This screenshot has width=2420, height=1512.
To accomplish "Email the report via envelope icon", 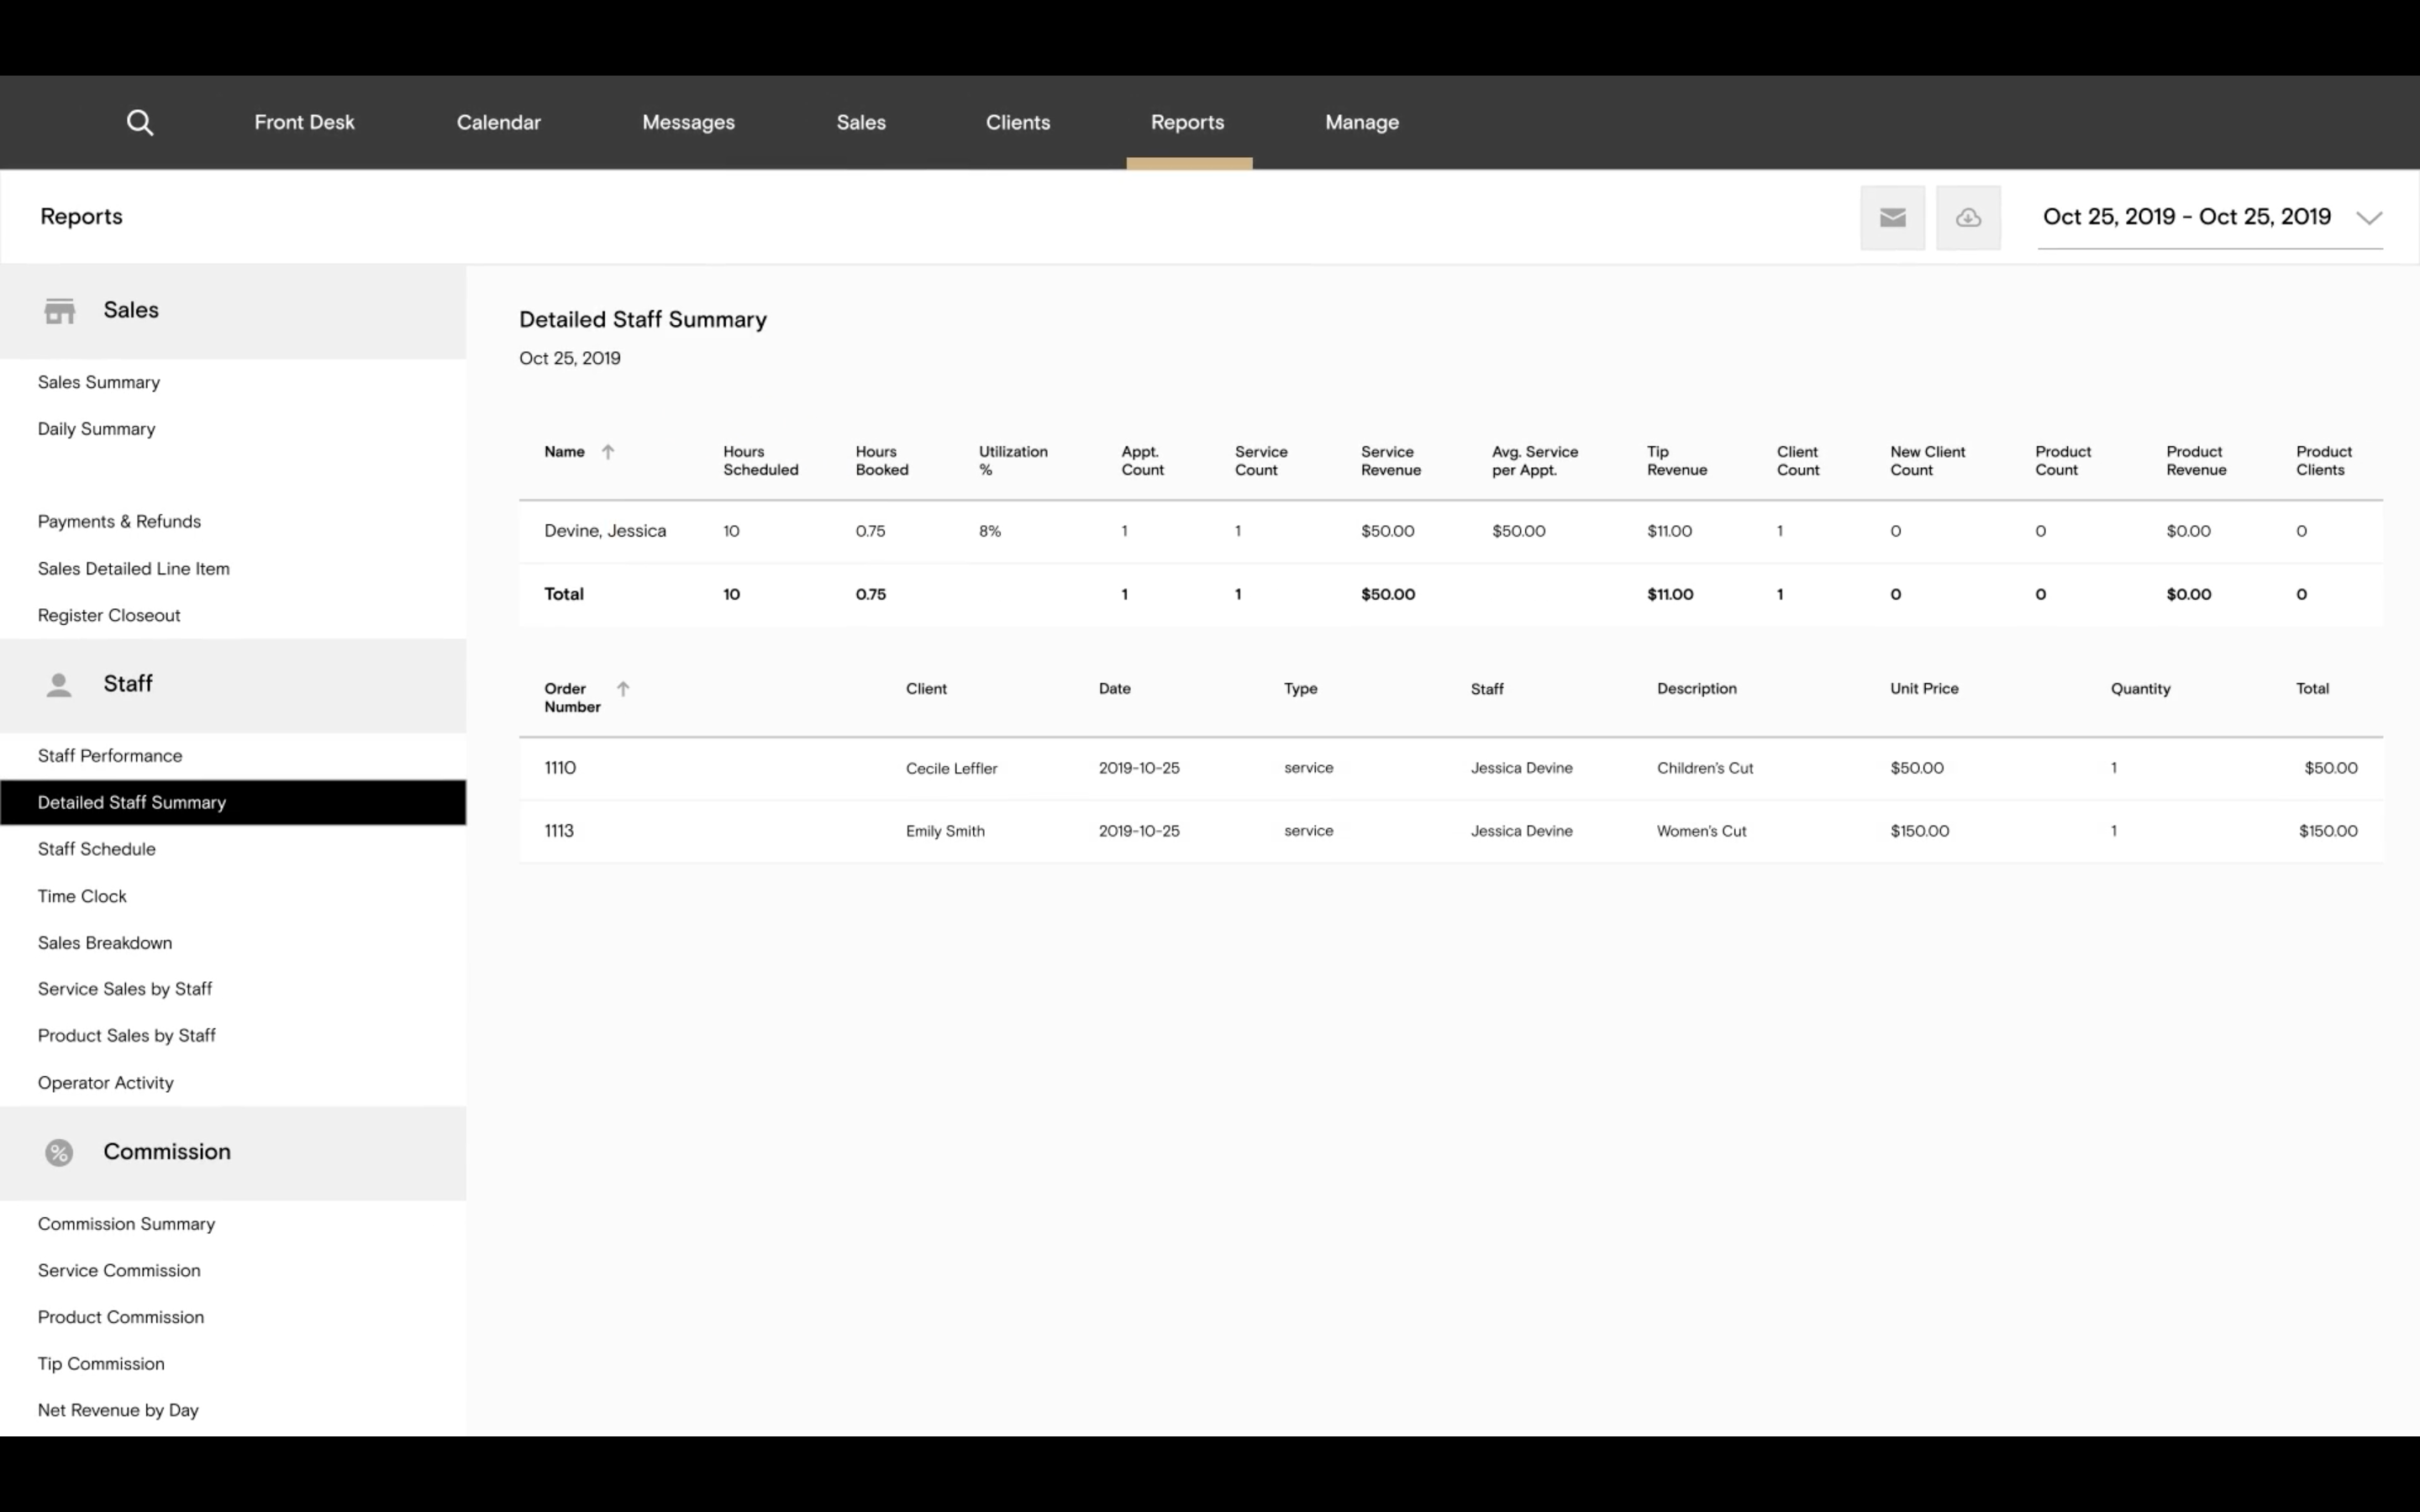I will click(x=1892, y=217).
